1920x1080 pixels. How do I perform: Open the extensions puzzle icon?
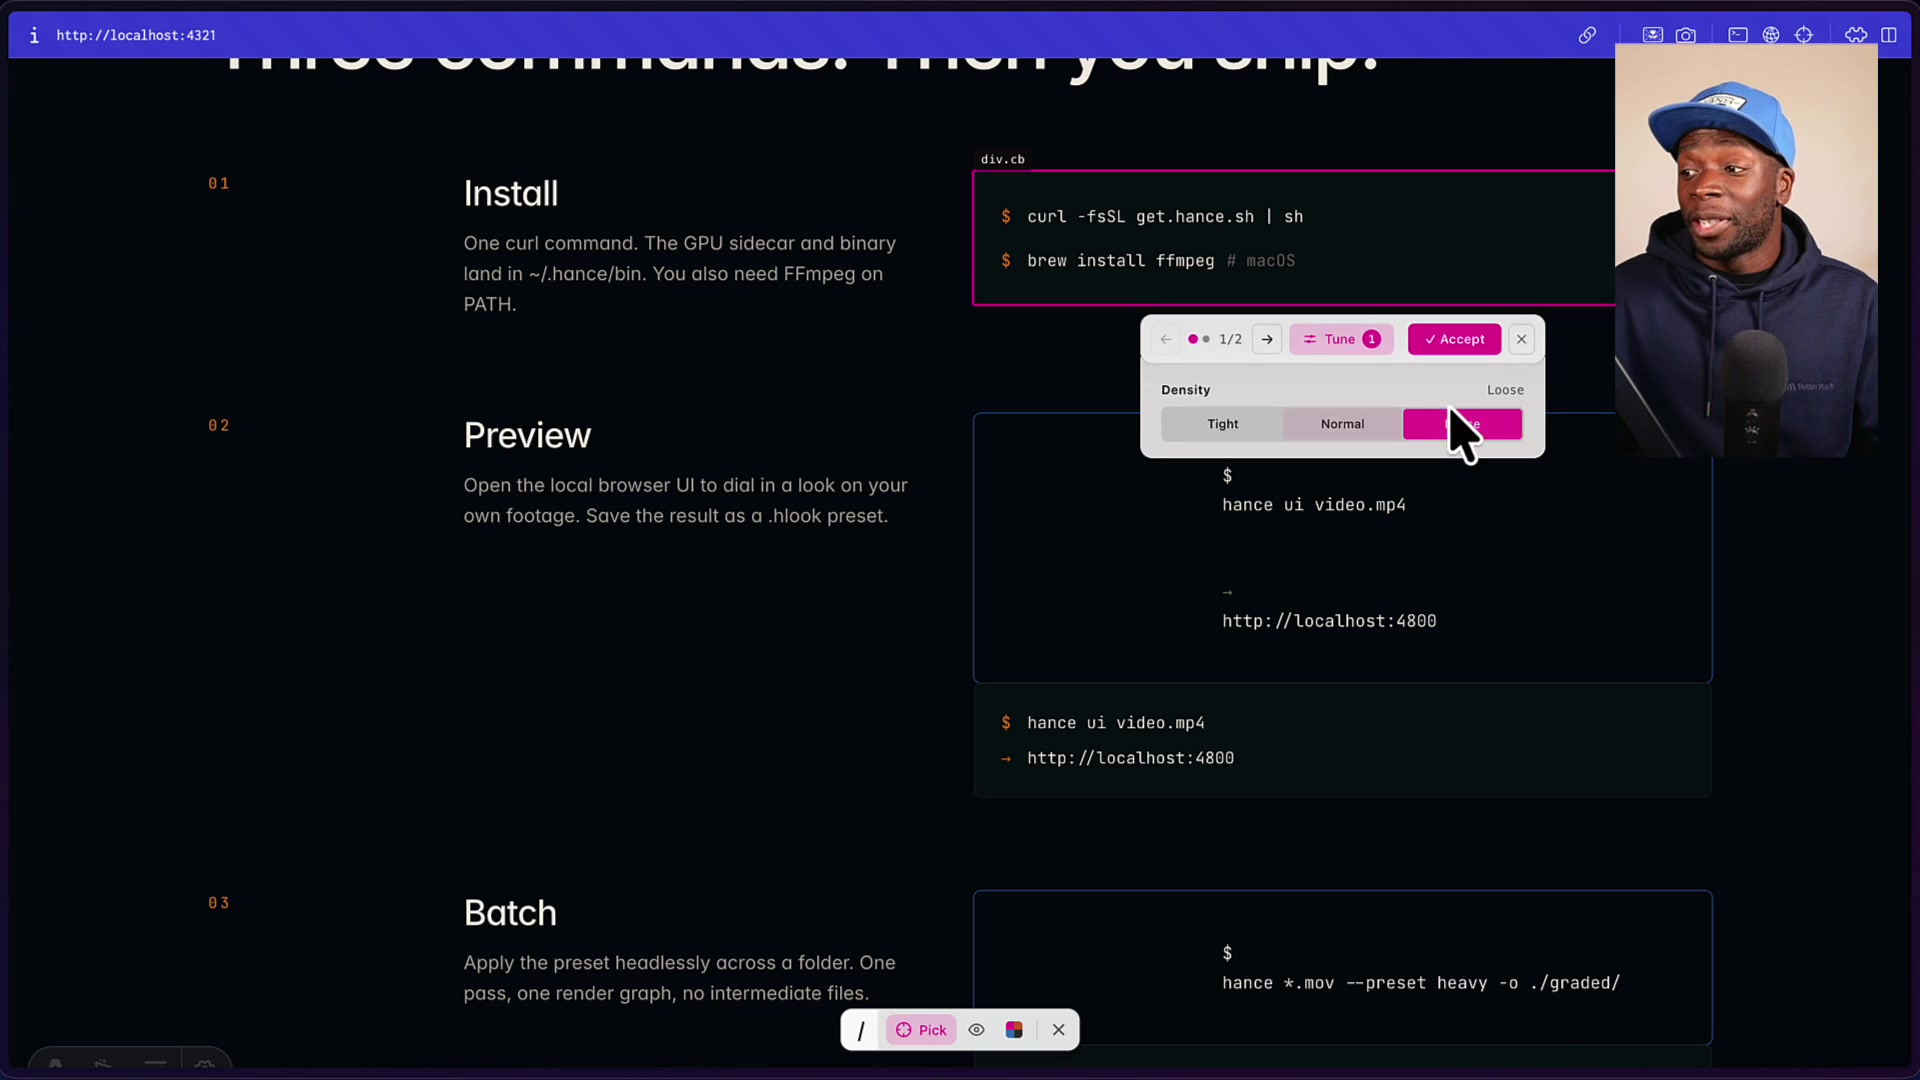tap(1856, 35)
